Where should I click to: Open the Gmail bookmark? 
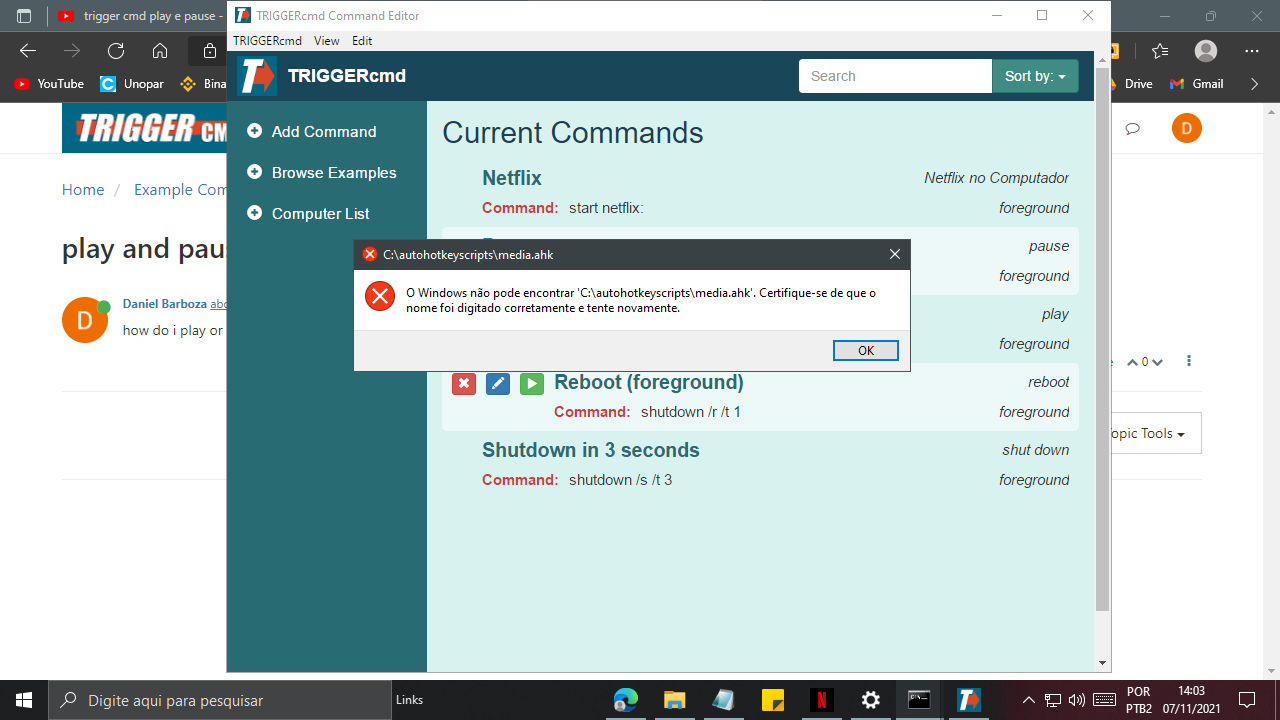[1197, 84]
